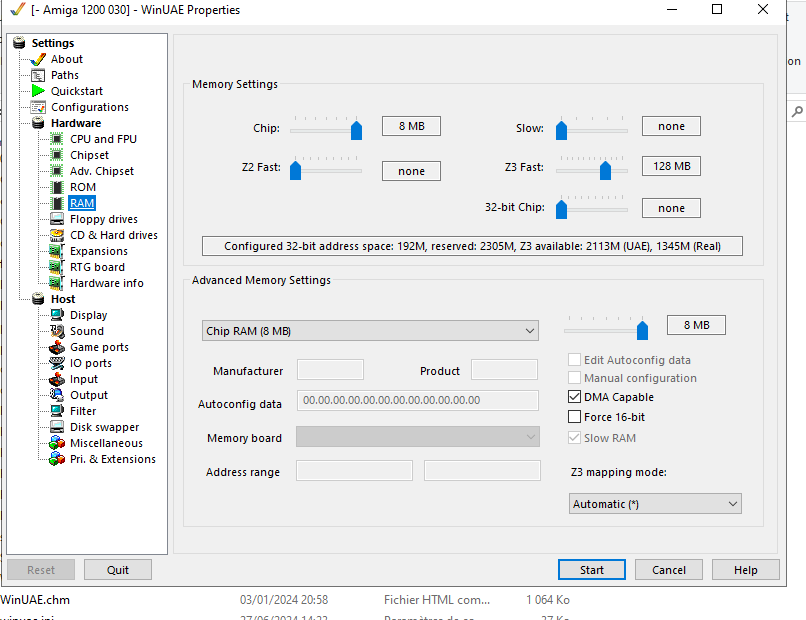The height and width of the screenshot is (620, 806).
Task: Click the Hardware disk icon
Action: pos(38,123)
